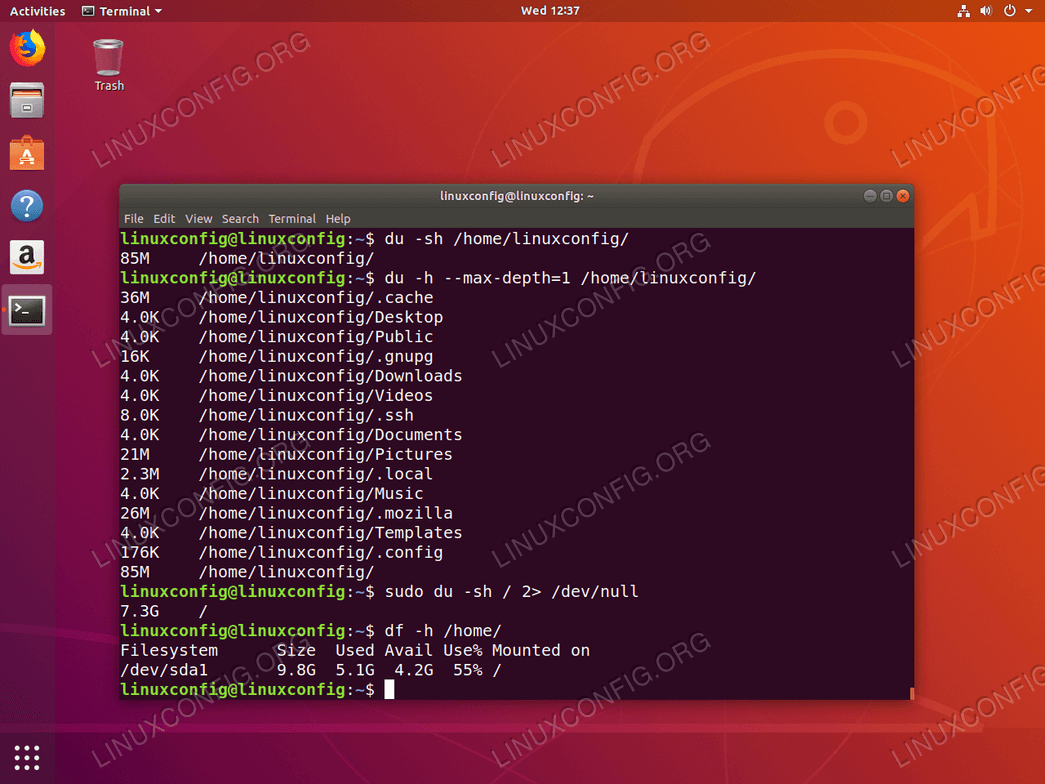Select the Terminal icon in the dock
The image size is (1045, 784).
(x=27, y=310)
